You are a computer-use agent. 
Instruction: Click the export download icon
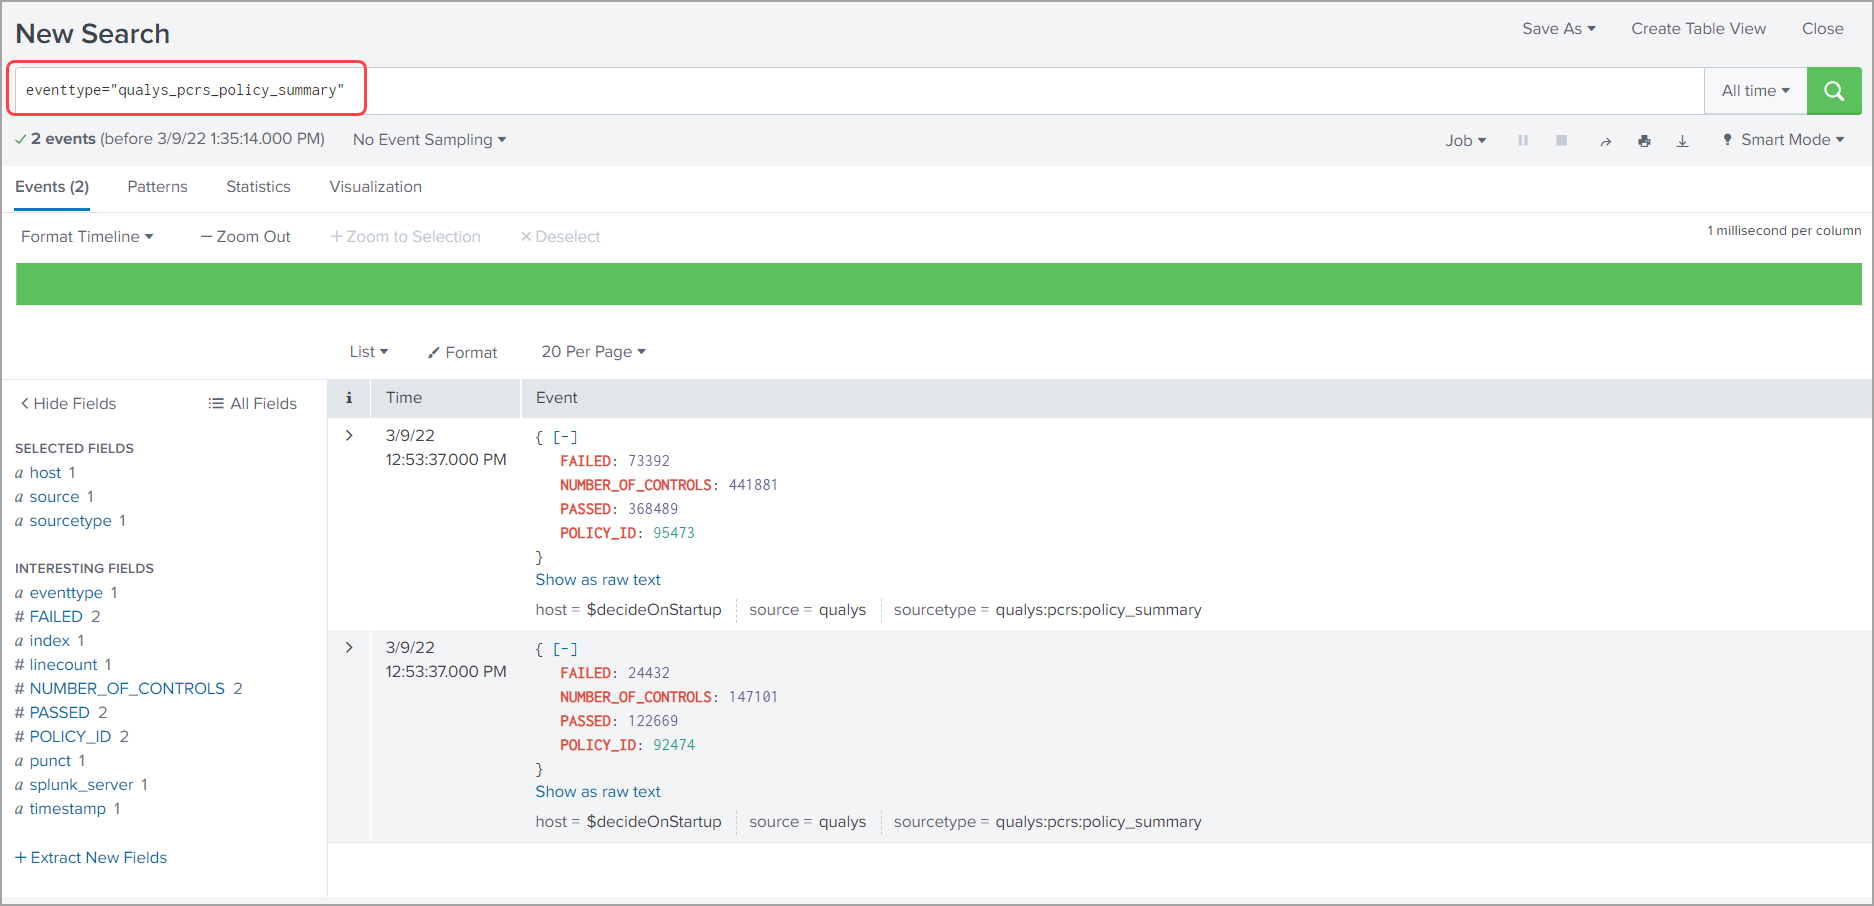[x=1683, y=141]
